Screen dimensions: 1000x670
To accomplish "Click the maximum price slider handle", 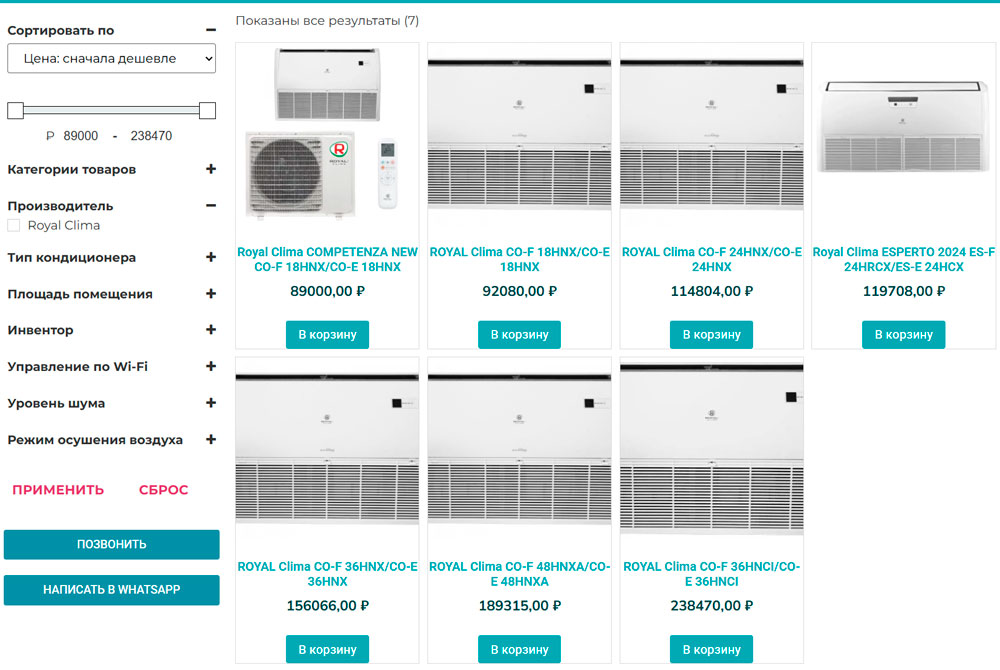I will (207, 110).
